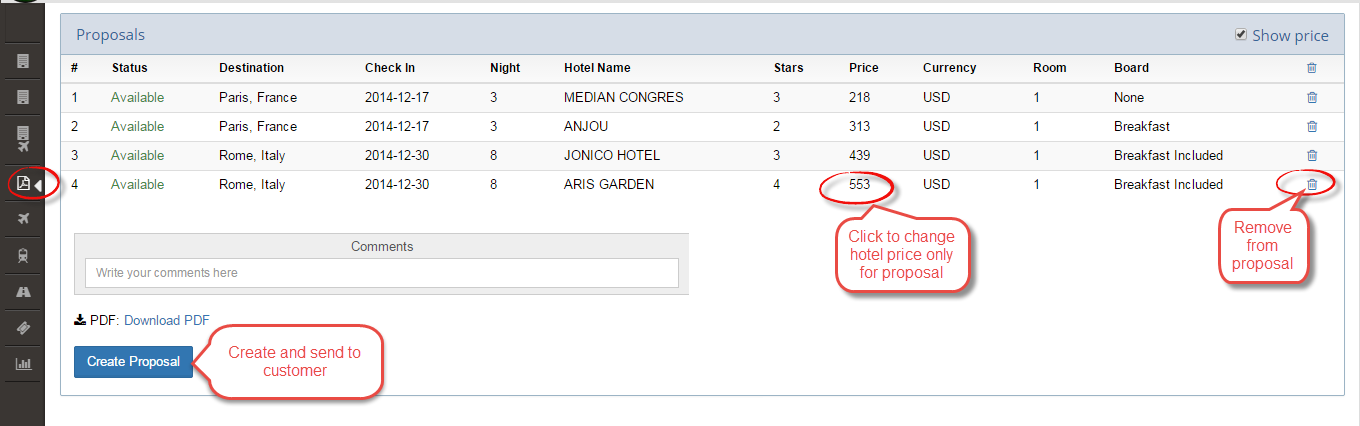Click trash icon in table header
Screen dimensions: 1360x426
pyautogui.click(x=1312, y=68)
